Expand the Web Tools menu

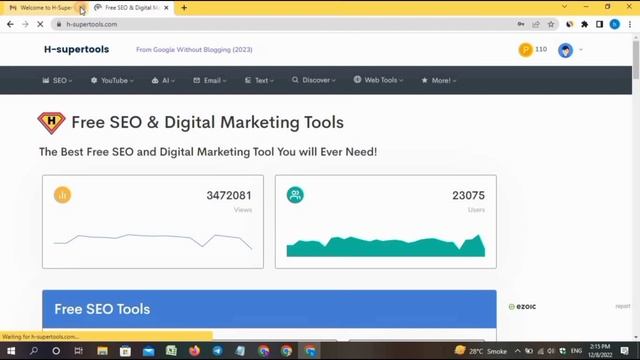click(x=378, y=80)
